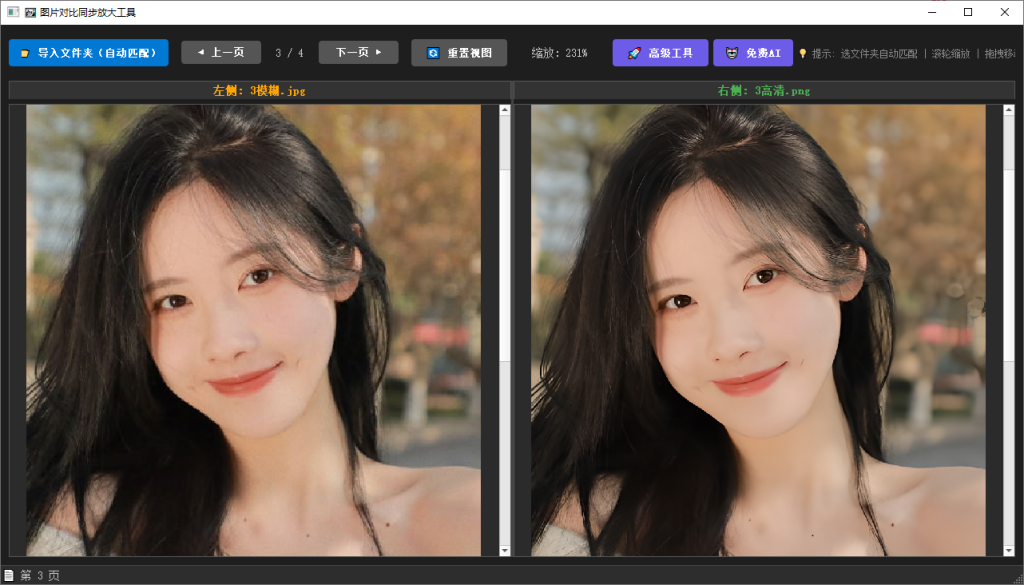
Task: Click the 重置视图 reset view button
Action: (x=459, y=53)
